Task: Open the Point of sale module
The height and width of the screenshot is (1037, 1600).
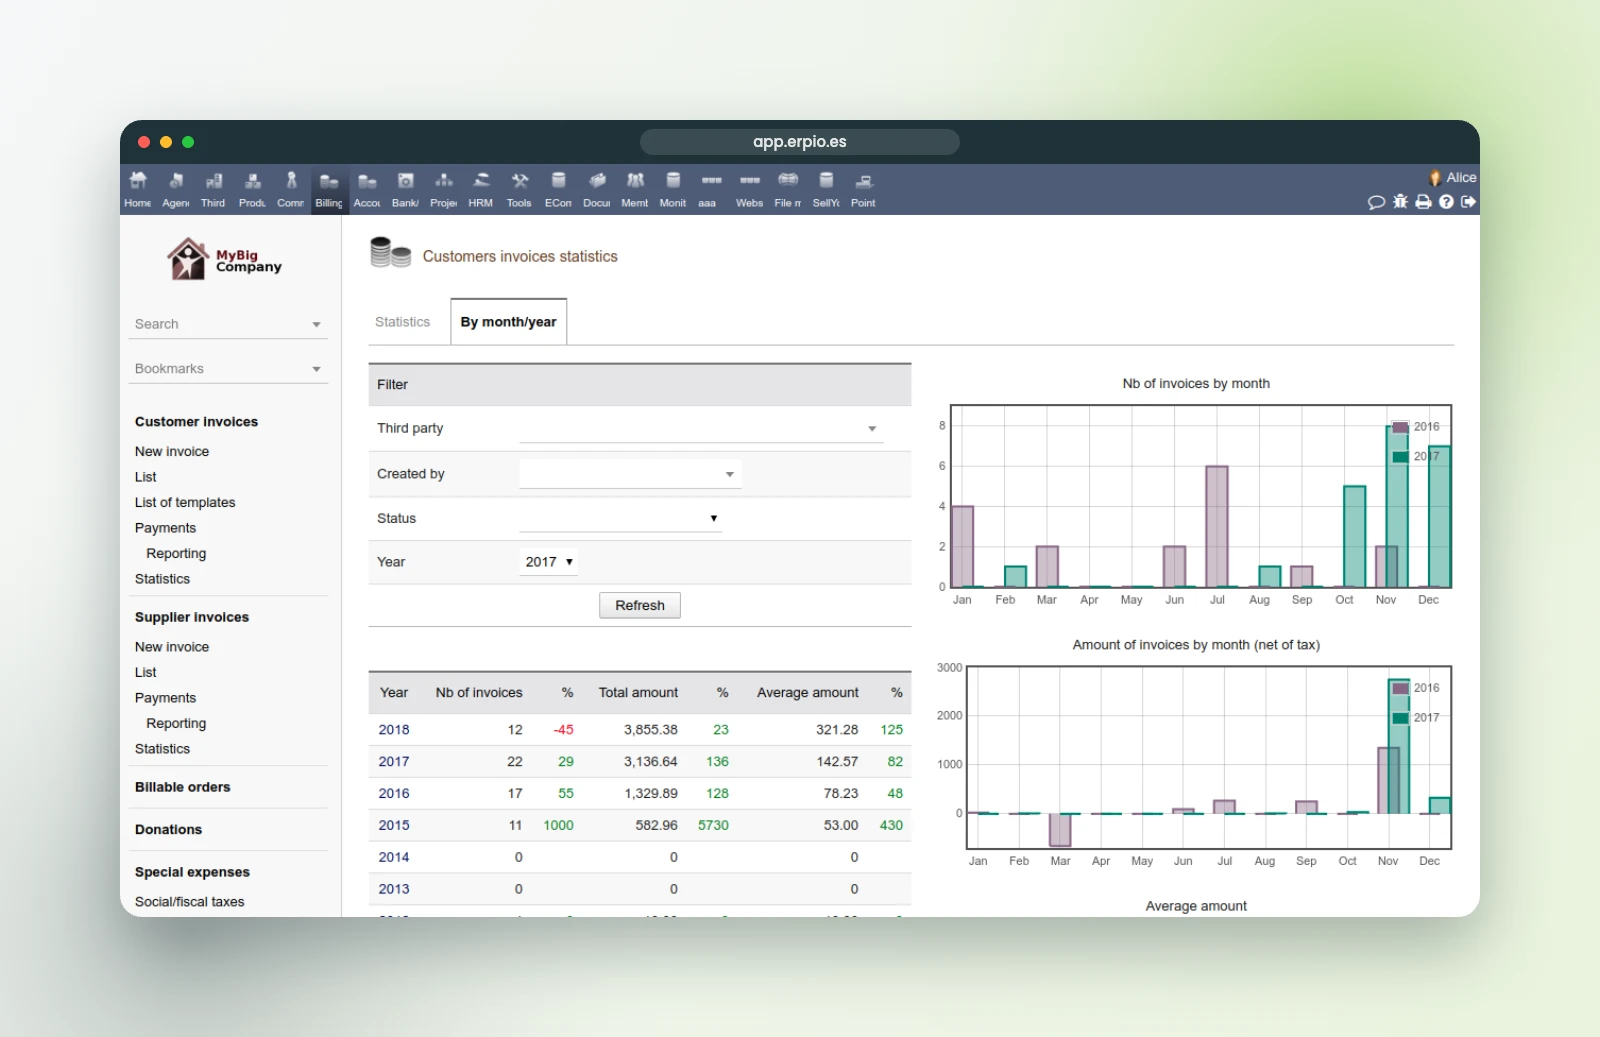Action: point(863,189)
